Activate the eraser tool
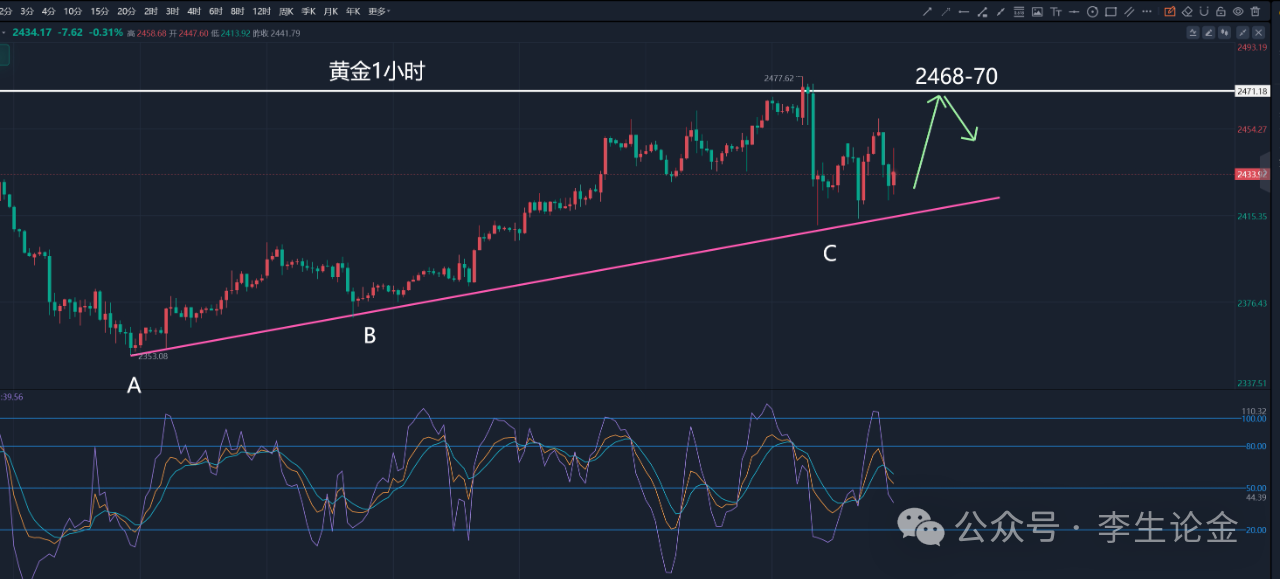The image size is (1280, 579). coord(1187,12)
